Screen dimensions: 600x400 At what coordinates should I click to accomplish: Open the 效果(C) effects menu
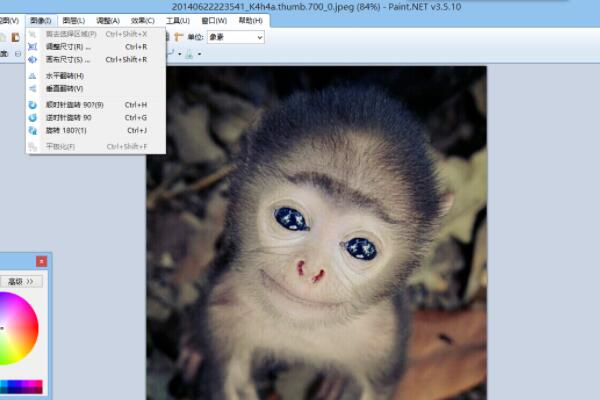[143, 21]
